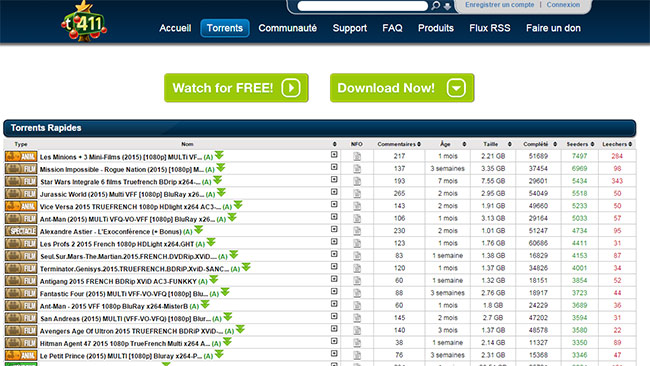Image resolution: width=650 pixels, height=366 pixels.
Task: Open the Communauté menu
Action: (x=287, y=28)
